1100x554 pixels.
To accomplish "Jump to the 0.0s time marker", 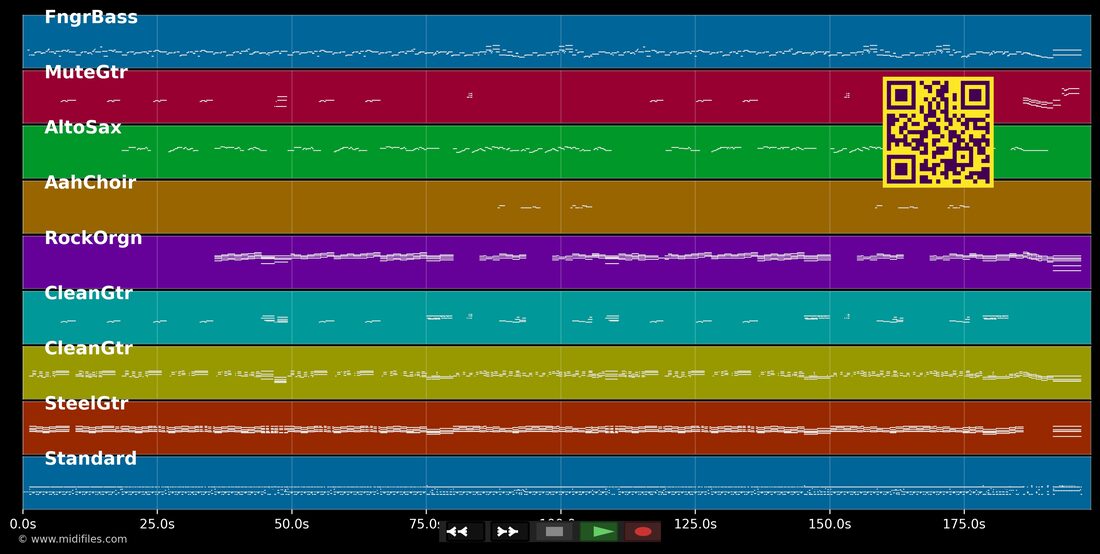I will tap(23, 524).
